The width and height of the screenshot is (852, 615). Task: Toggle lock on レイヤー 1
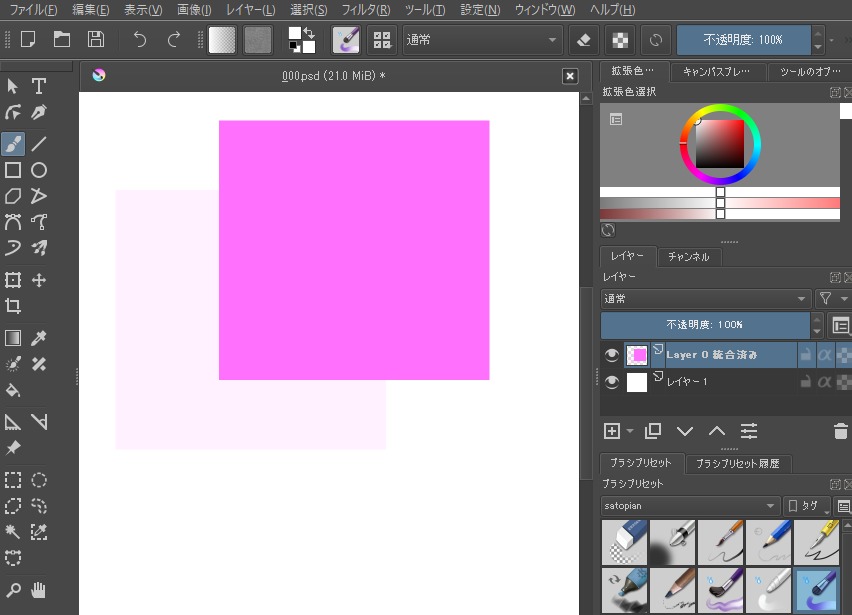(806, 381)
